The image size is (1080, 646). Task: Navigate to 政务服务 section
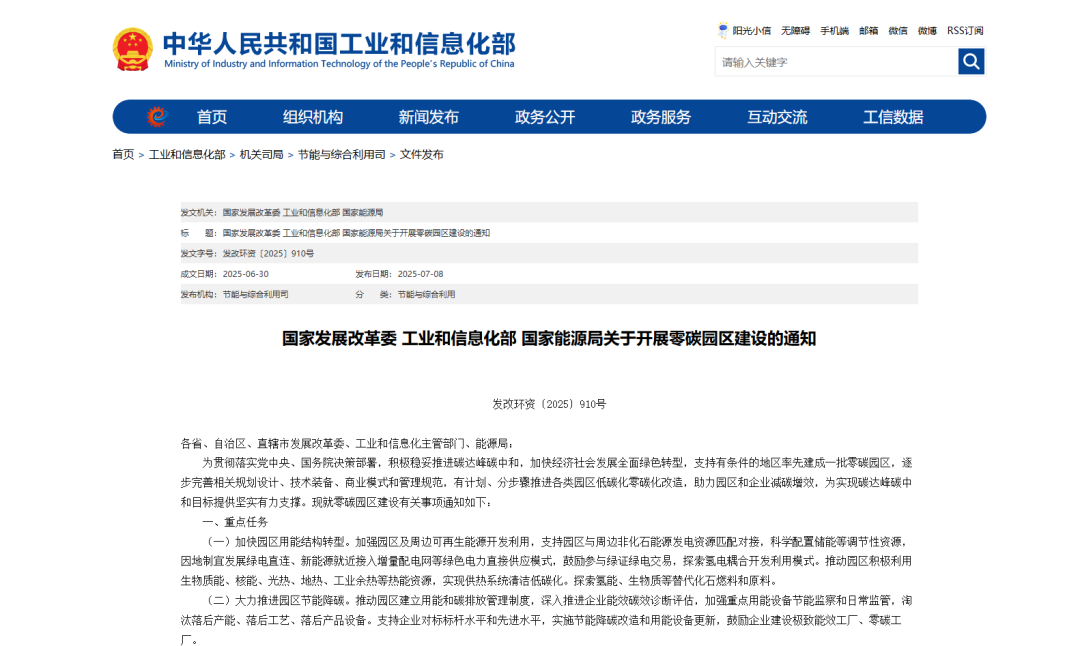click(x=661, y=117)
